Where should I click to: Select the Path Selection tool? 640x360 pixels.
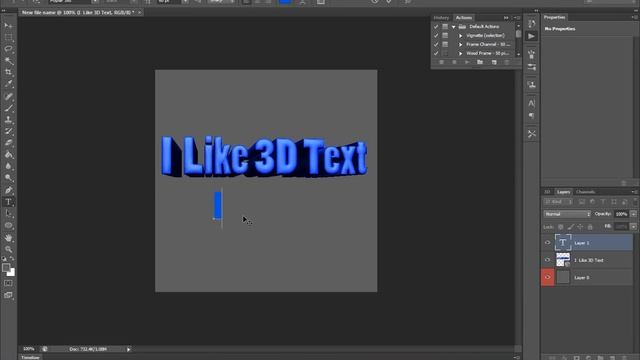[x=8, y=213]
